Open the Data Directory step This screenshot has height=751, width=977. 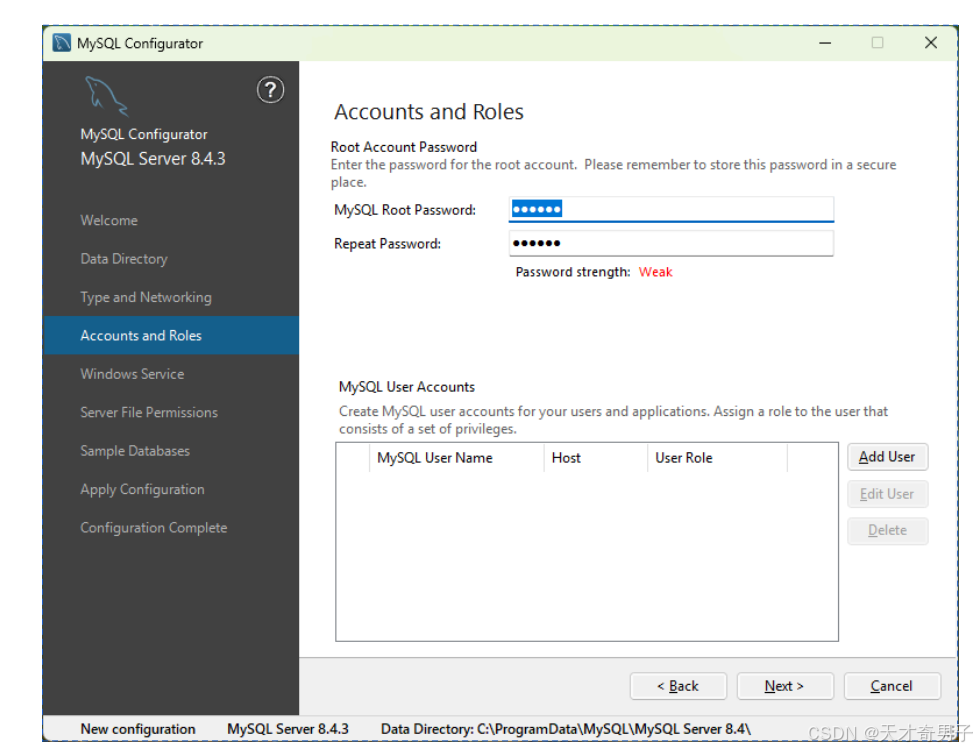coord(124,259)
